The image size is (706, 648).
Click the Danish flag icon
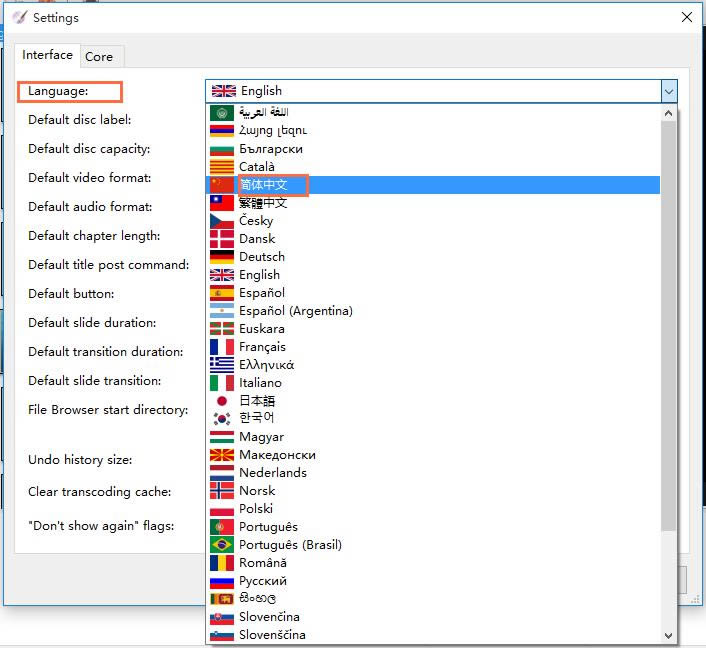pos(222,239)
